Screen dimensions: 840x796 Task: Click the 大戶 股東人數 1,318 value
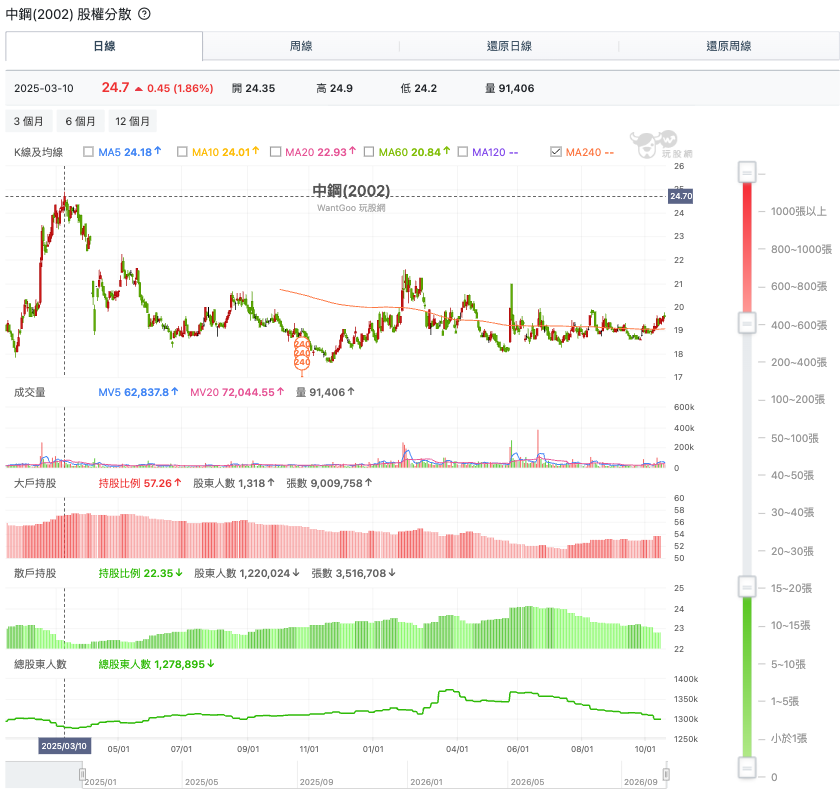click(x=234, y=483)
